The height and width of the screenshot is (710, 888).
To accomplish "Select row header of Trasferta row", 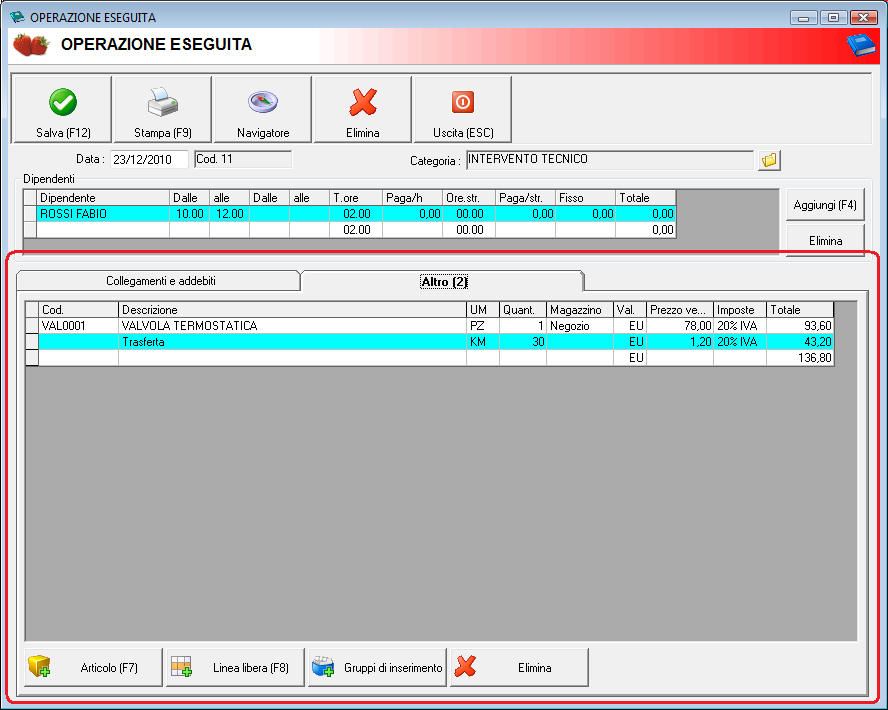I will (32, 341).
